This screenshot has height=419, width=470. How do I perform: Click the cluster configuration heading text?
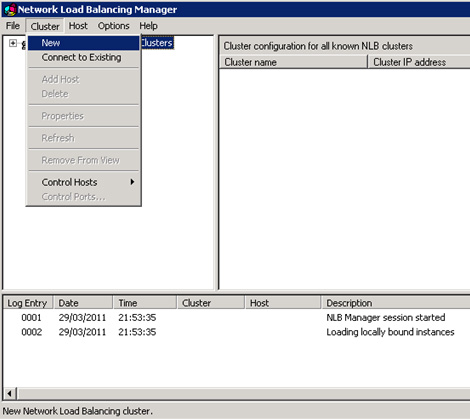tap(318, 46)
